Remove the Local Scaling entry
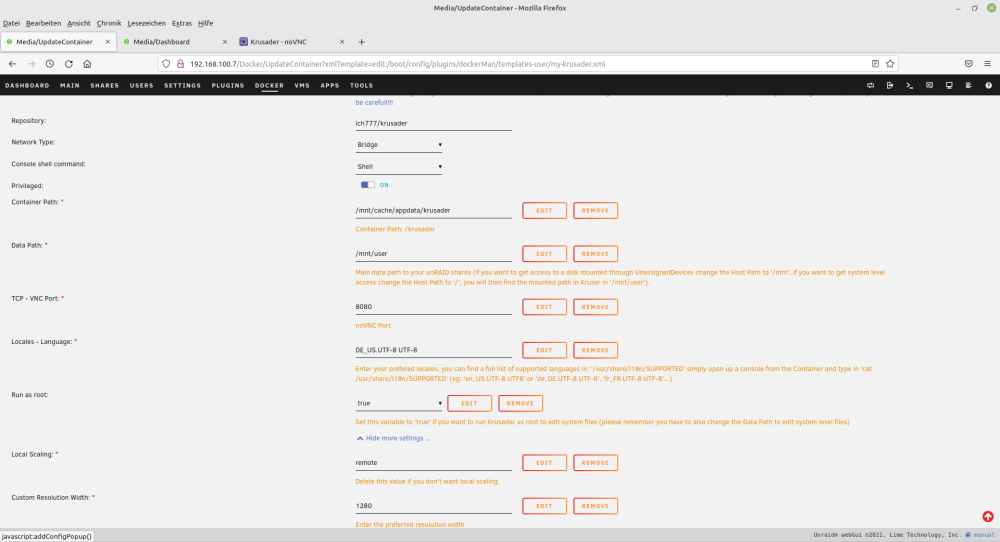Image resolution: width=1000 pixels, height=542 pixels. coord(595,463)
